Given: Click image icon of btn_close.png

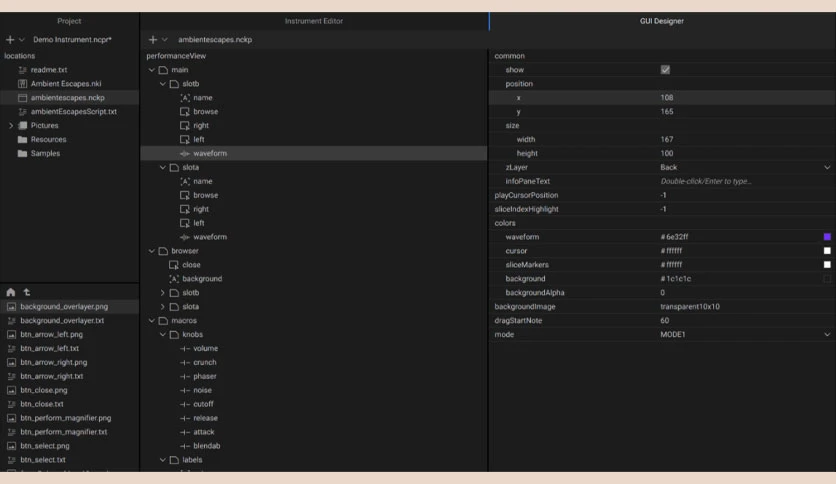Looking at the screenshot, I should pyautogui.click(x=11, y=390).
